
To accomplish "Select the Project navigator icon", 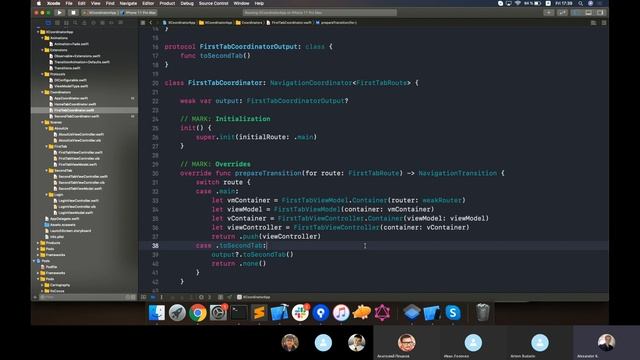I will [48, 23].
